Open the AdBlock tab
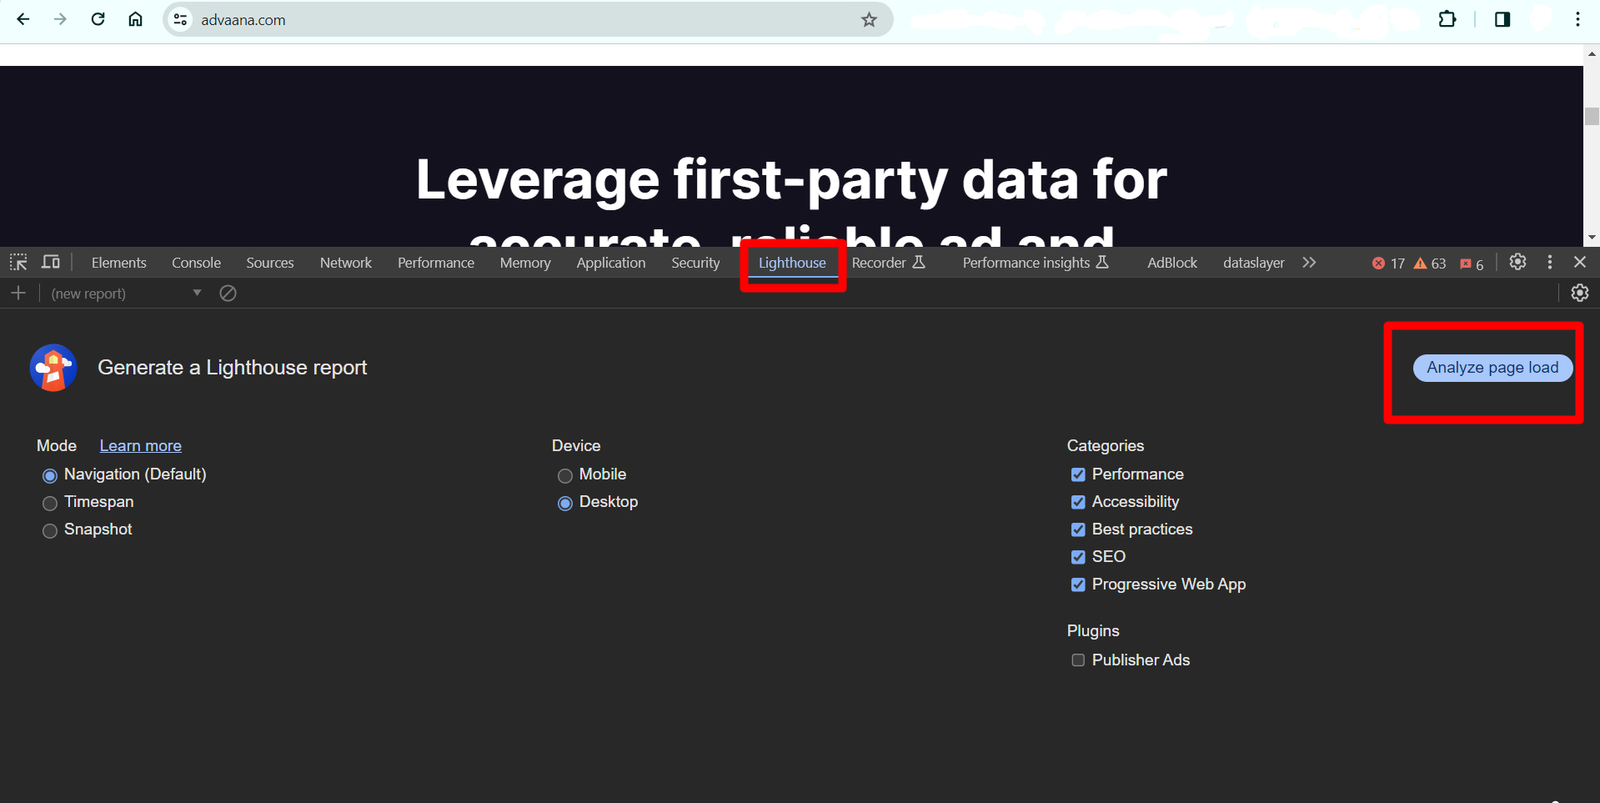Screen dimensions: 1600x803 point(1172,263)
